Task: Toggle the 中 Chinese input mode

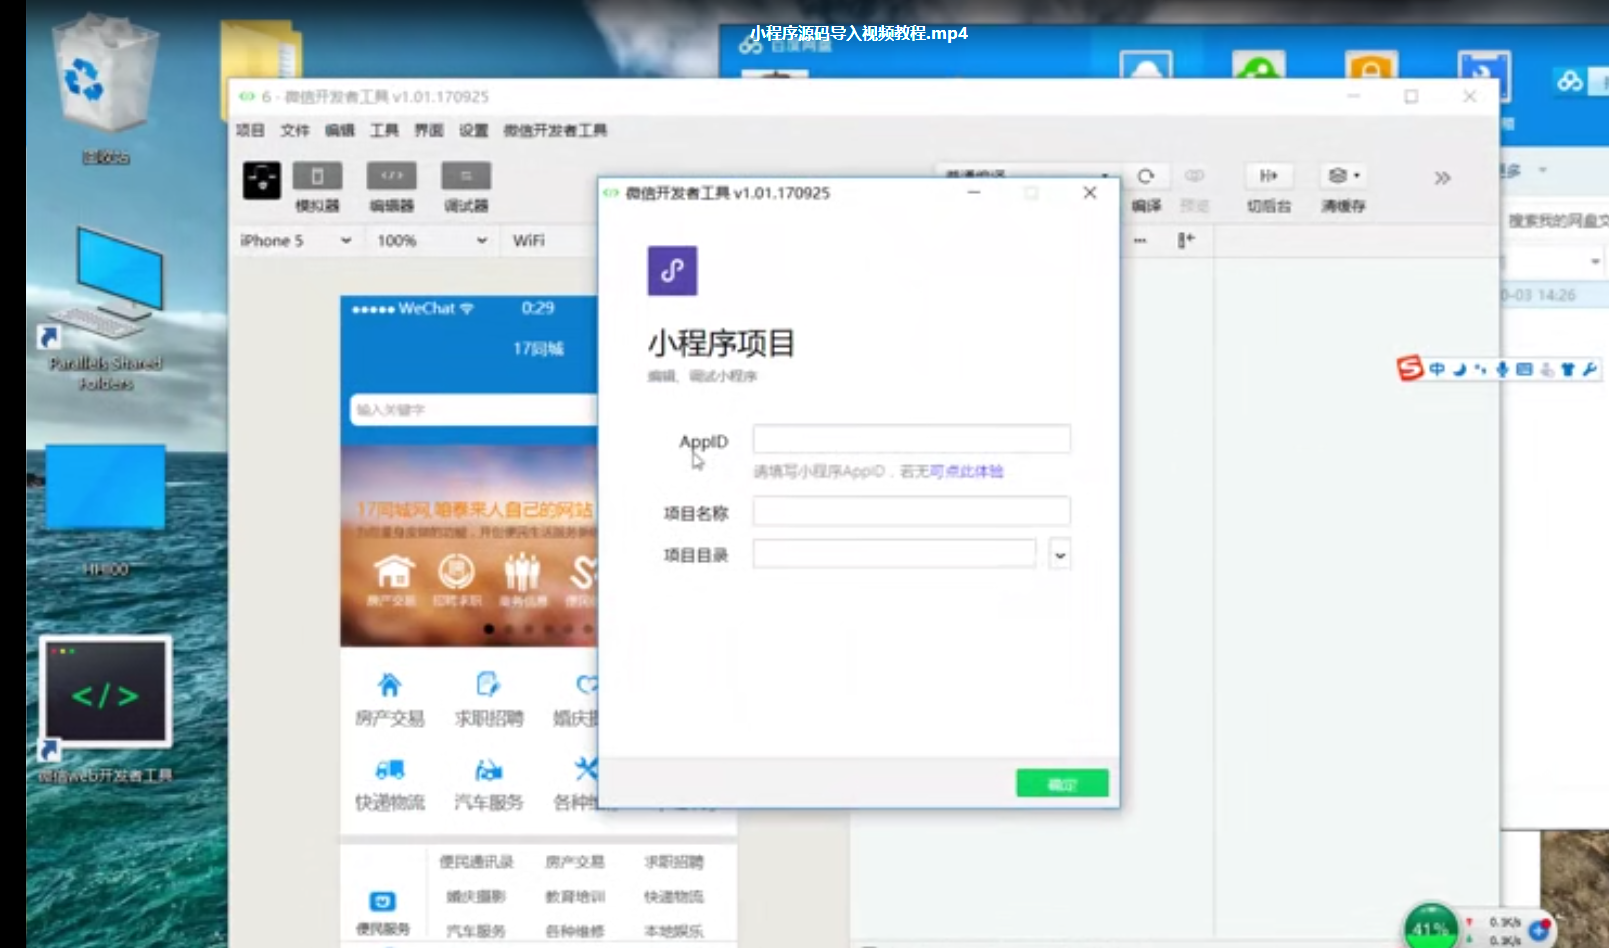Action: [x=1437, y=369]
